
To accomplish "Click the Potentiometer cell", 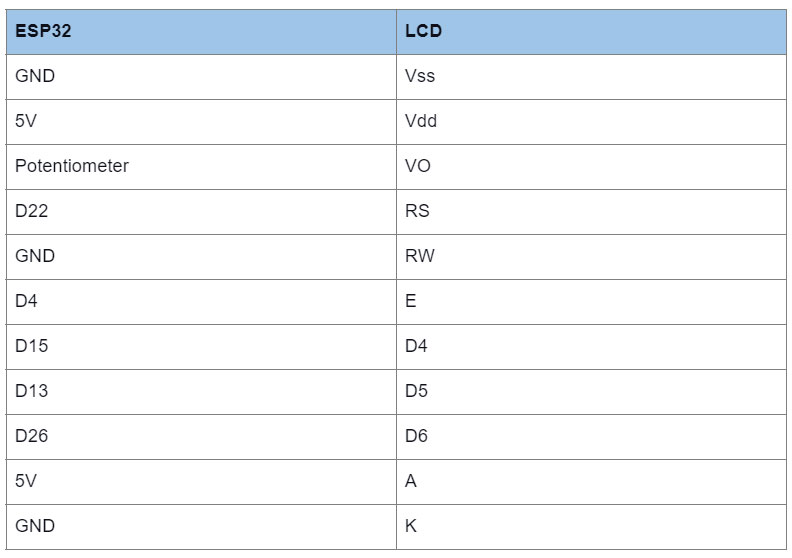I will click(x=201, y=167).
